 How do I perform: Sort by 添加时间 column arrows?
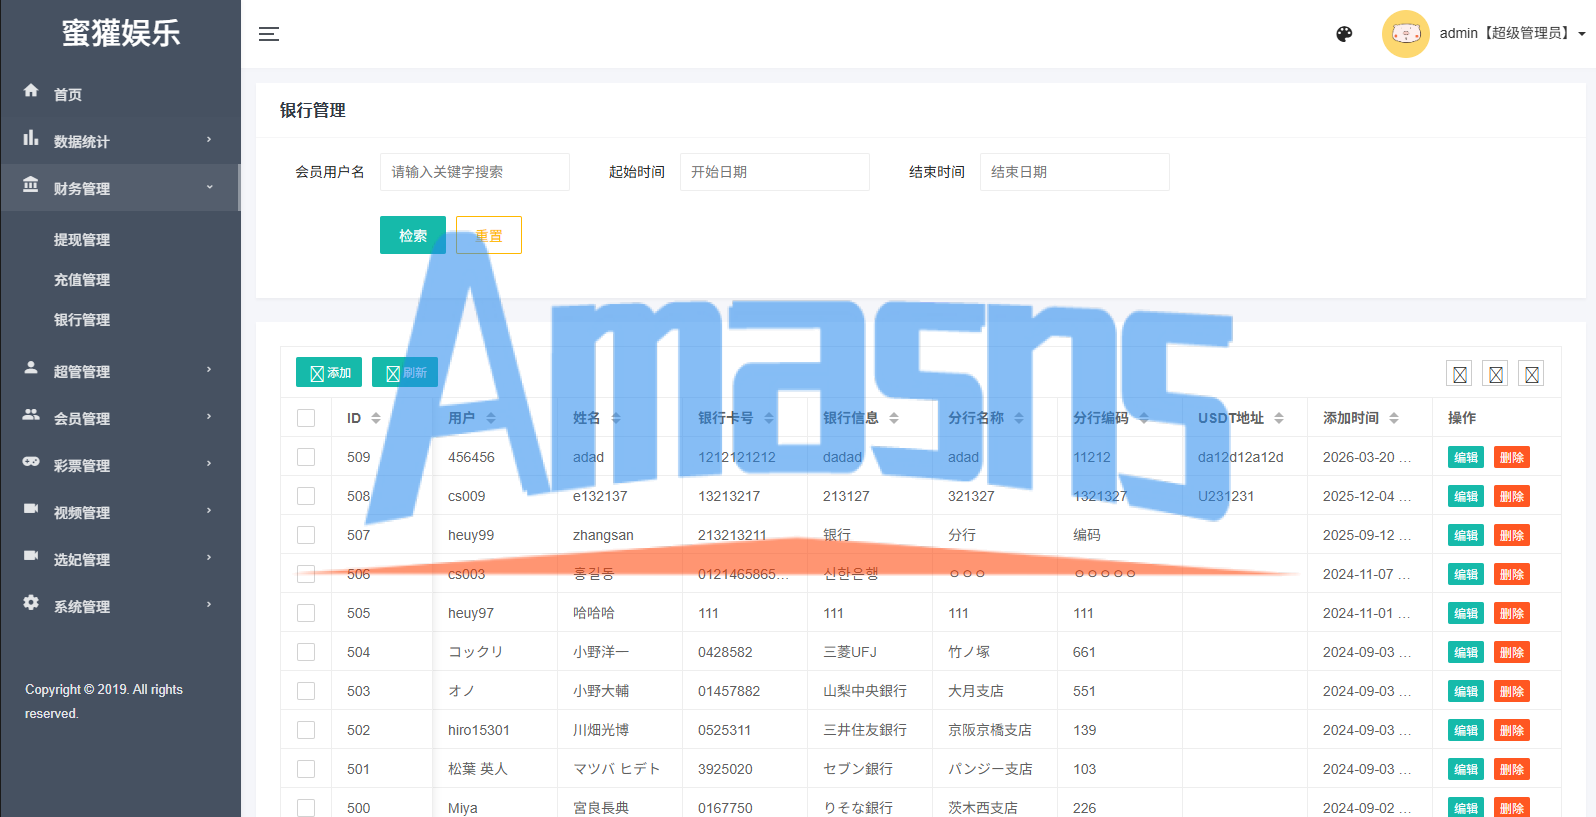coord(1394,418)
